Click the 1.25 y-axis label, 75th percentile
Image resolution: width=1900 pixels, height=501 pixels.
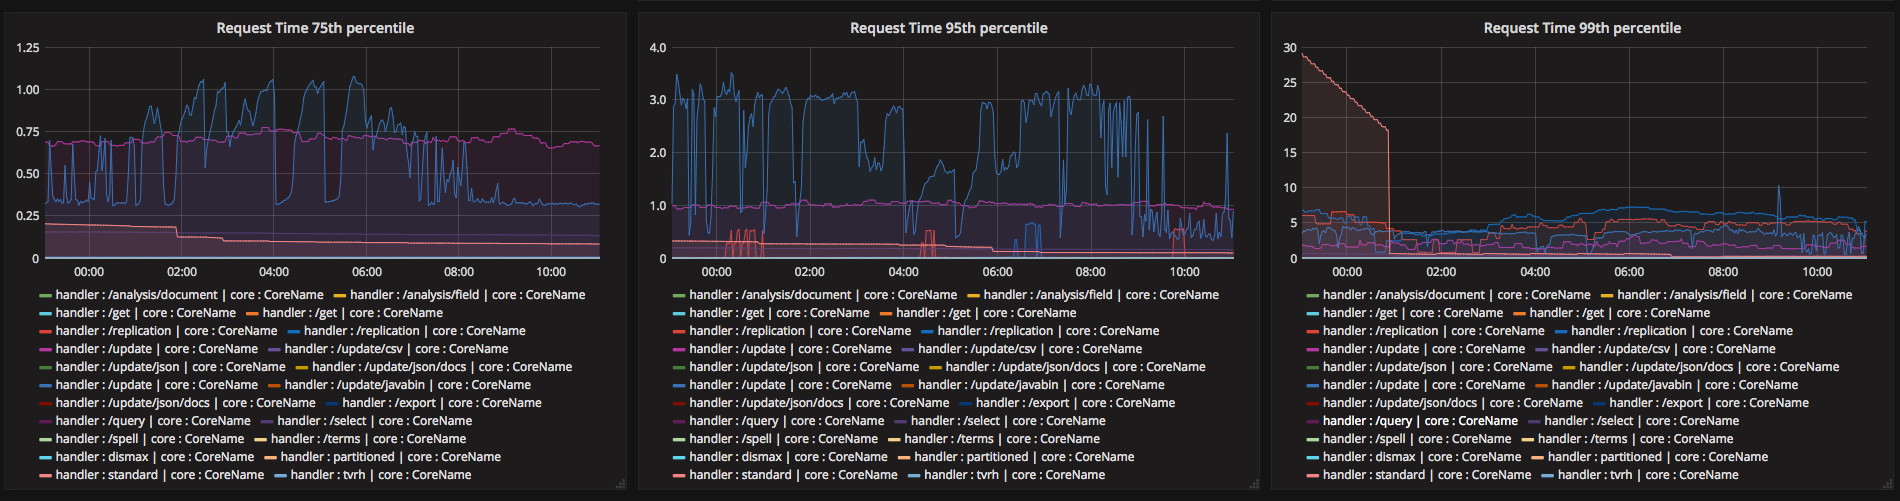28,48
